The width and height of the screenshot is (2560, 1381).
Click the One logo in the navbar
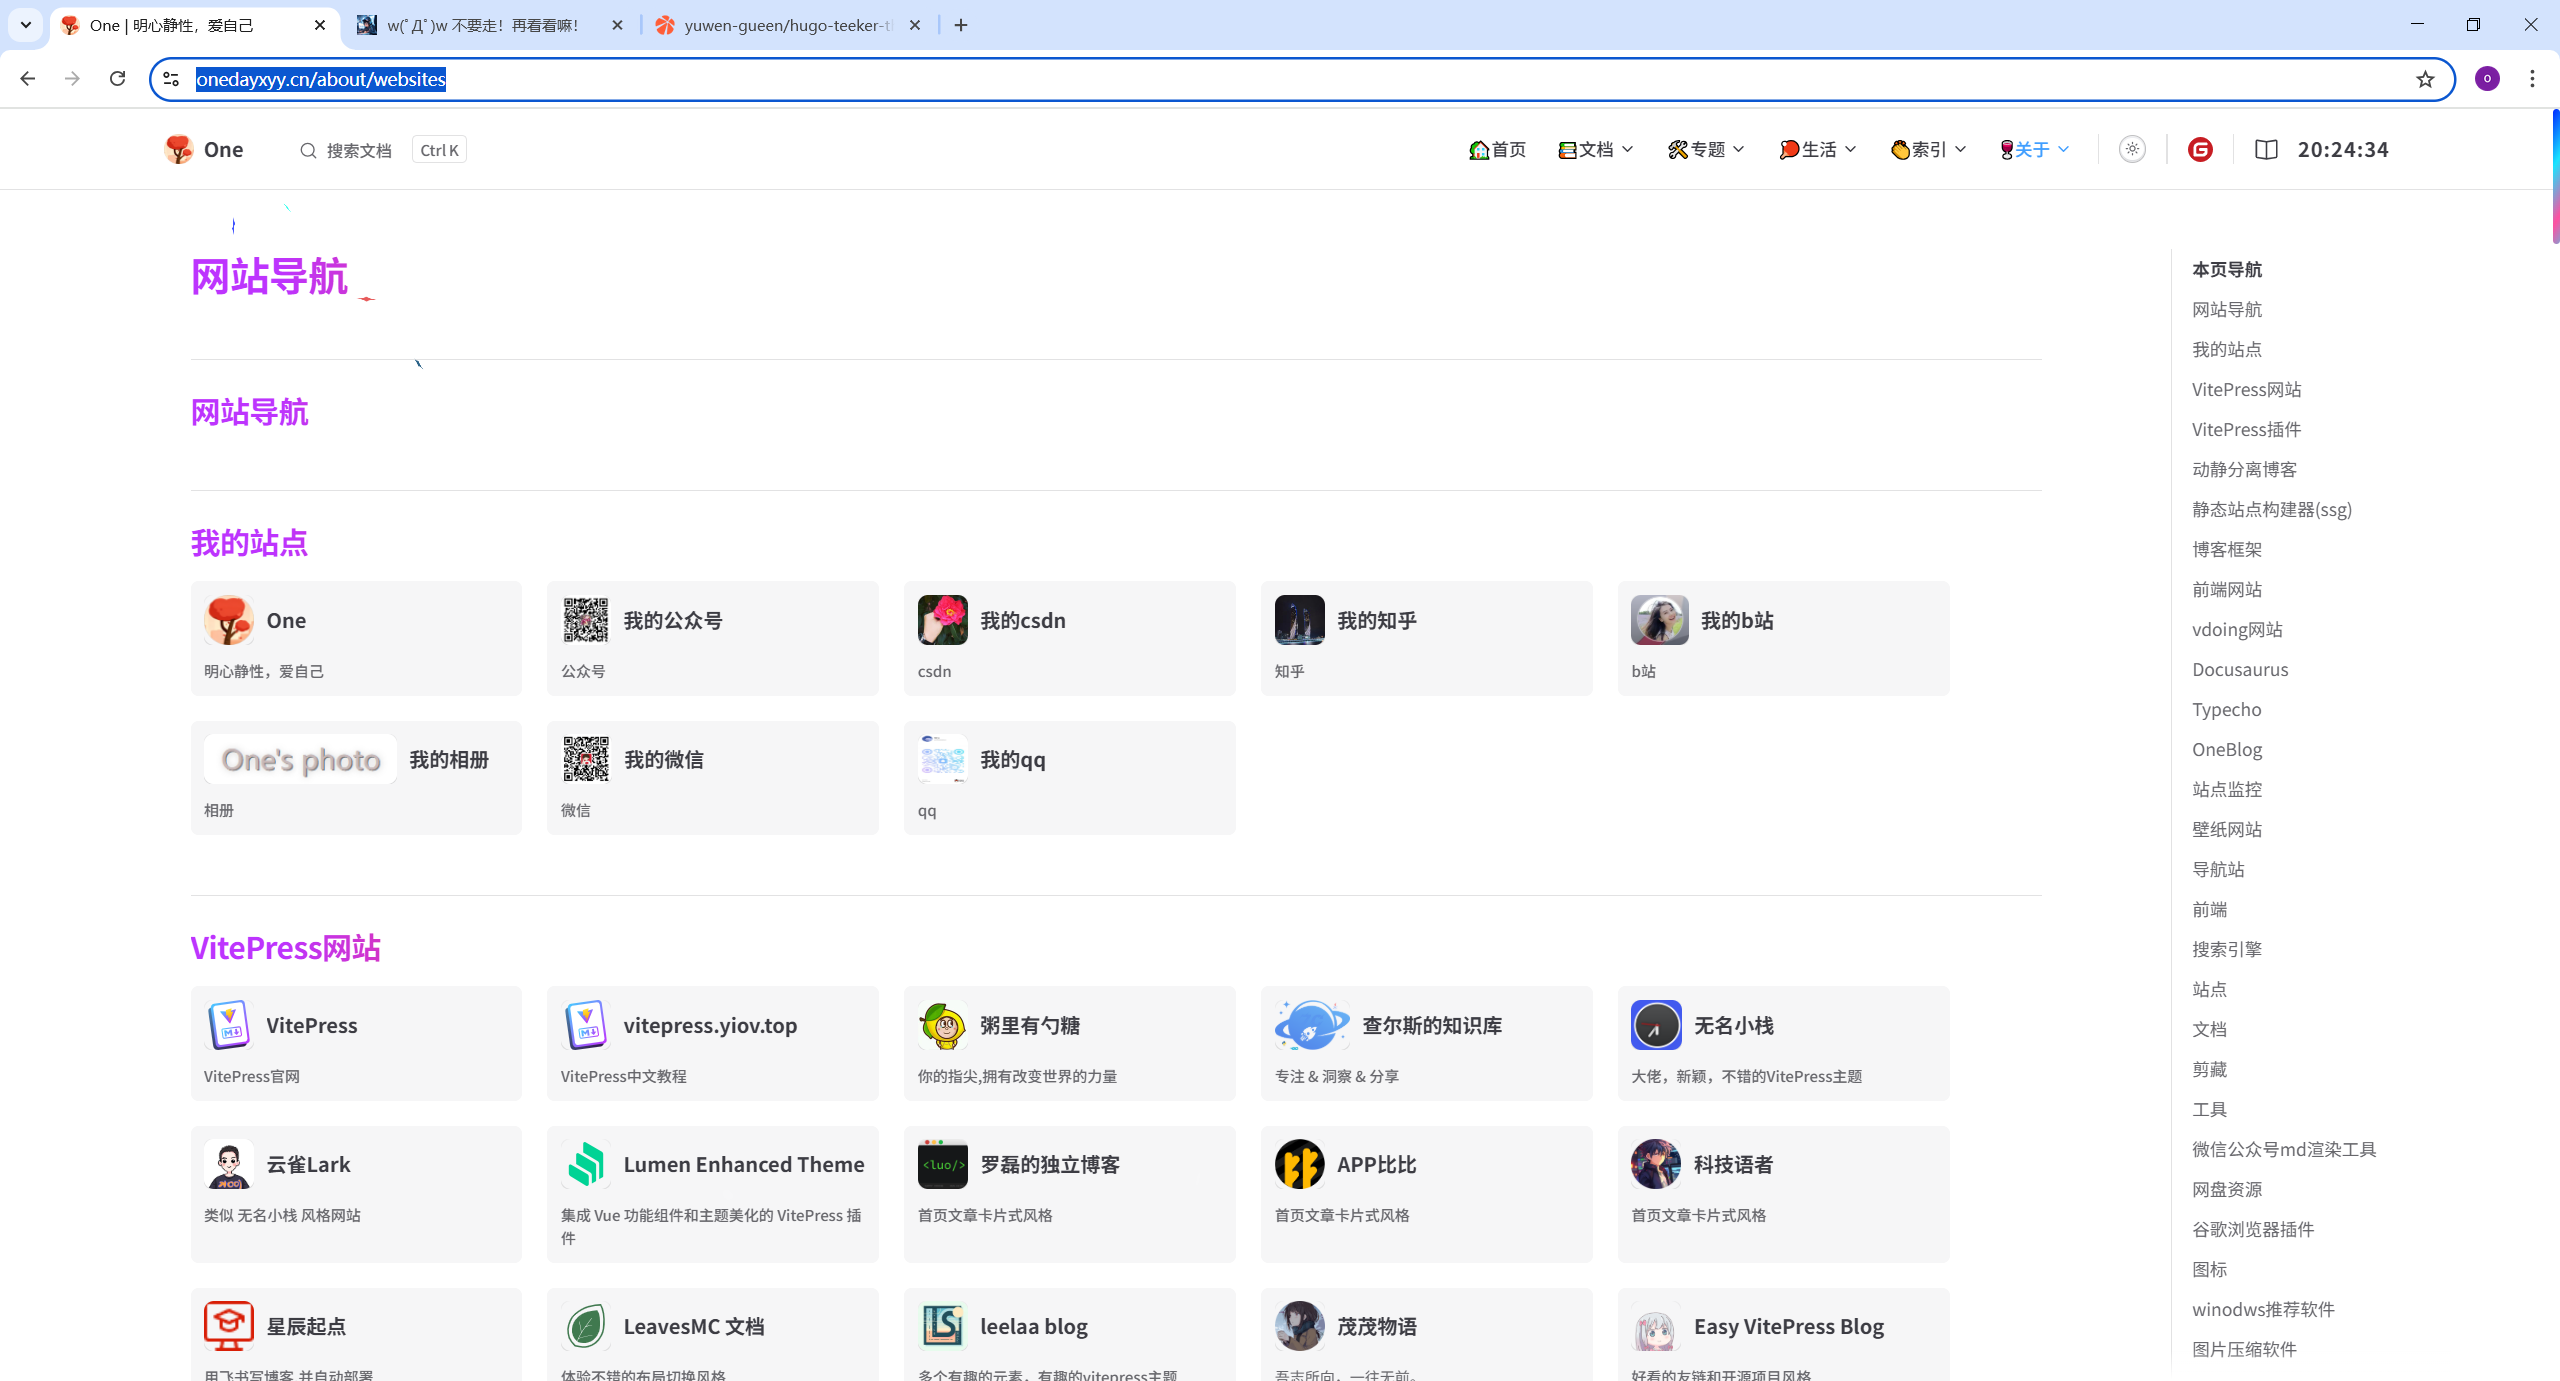(x=204, y=149)
